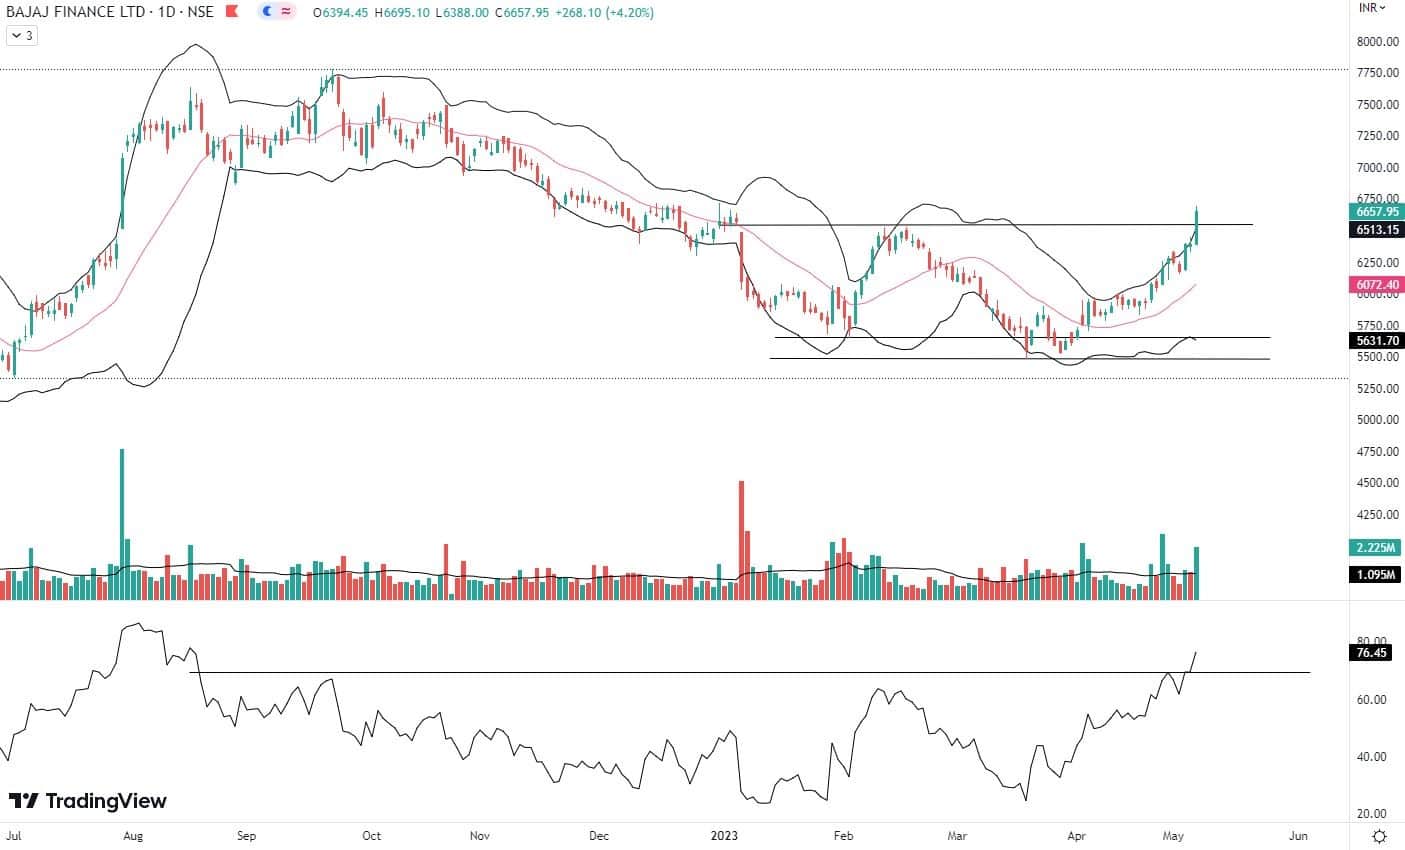Image resolution: width=1405 pixels, height=850 pixels.
Task: Click the 6513.15 horizontal line price label
Action: click(x=1376, y=229)
